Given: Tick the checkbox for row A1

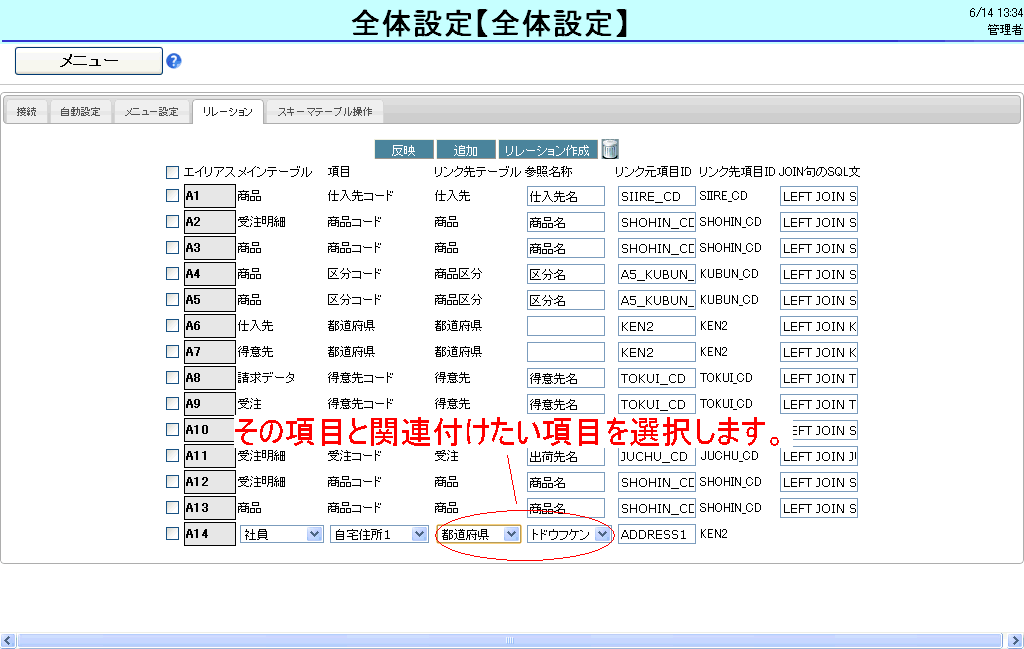Looking at the screenshot, I should pyautogui.click(x=173, y=196).
